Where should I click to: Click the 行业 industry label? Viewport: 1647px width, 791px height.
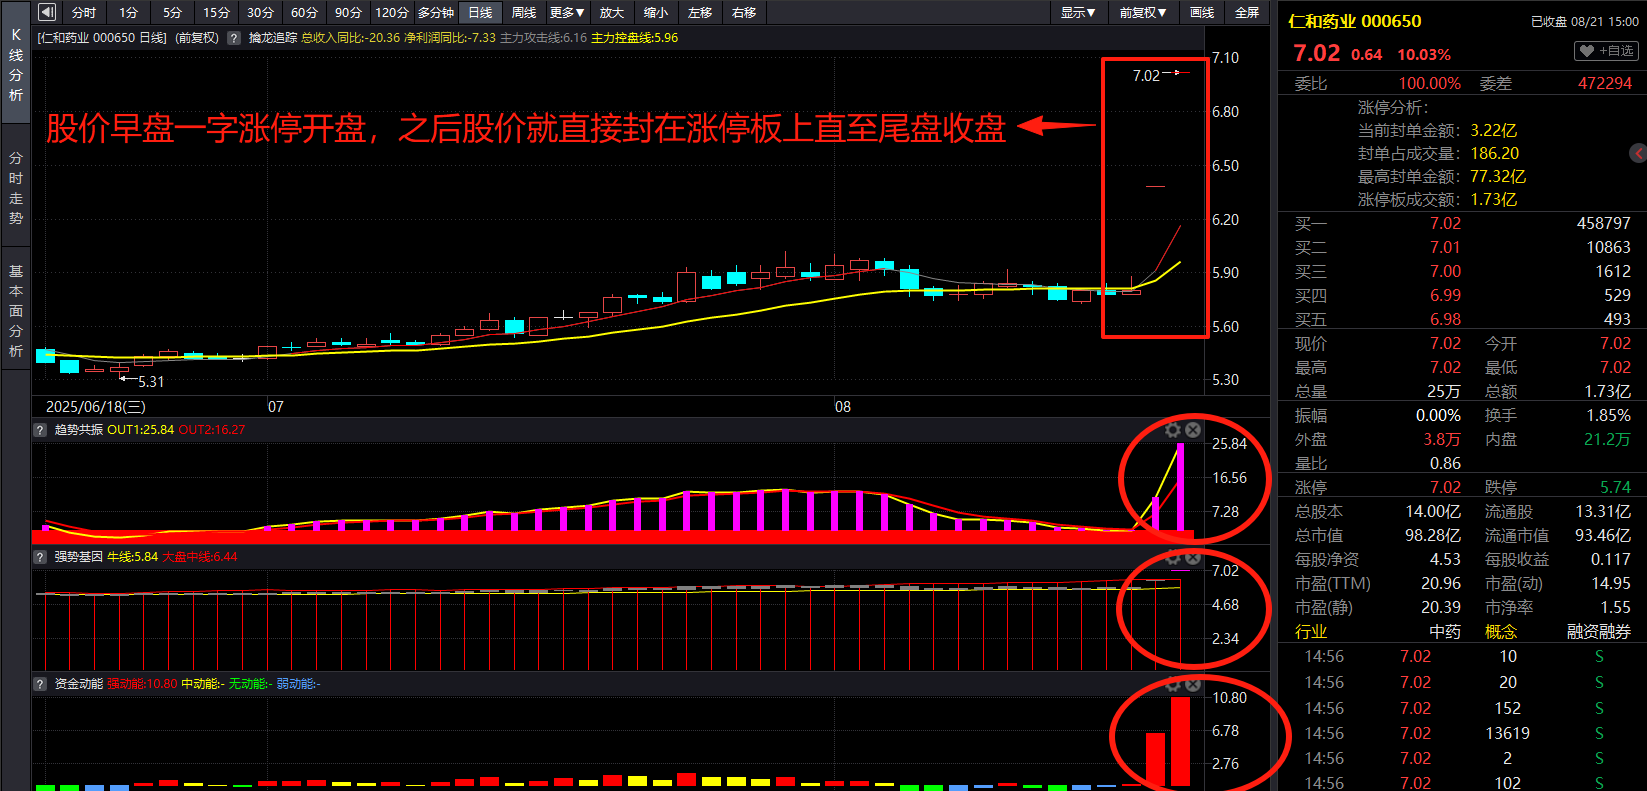click(x=1311, y=632)
